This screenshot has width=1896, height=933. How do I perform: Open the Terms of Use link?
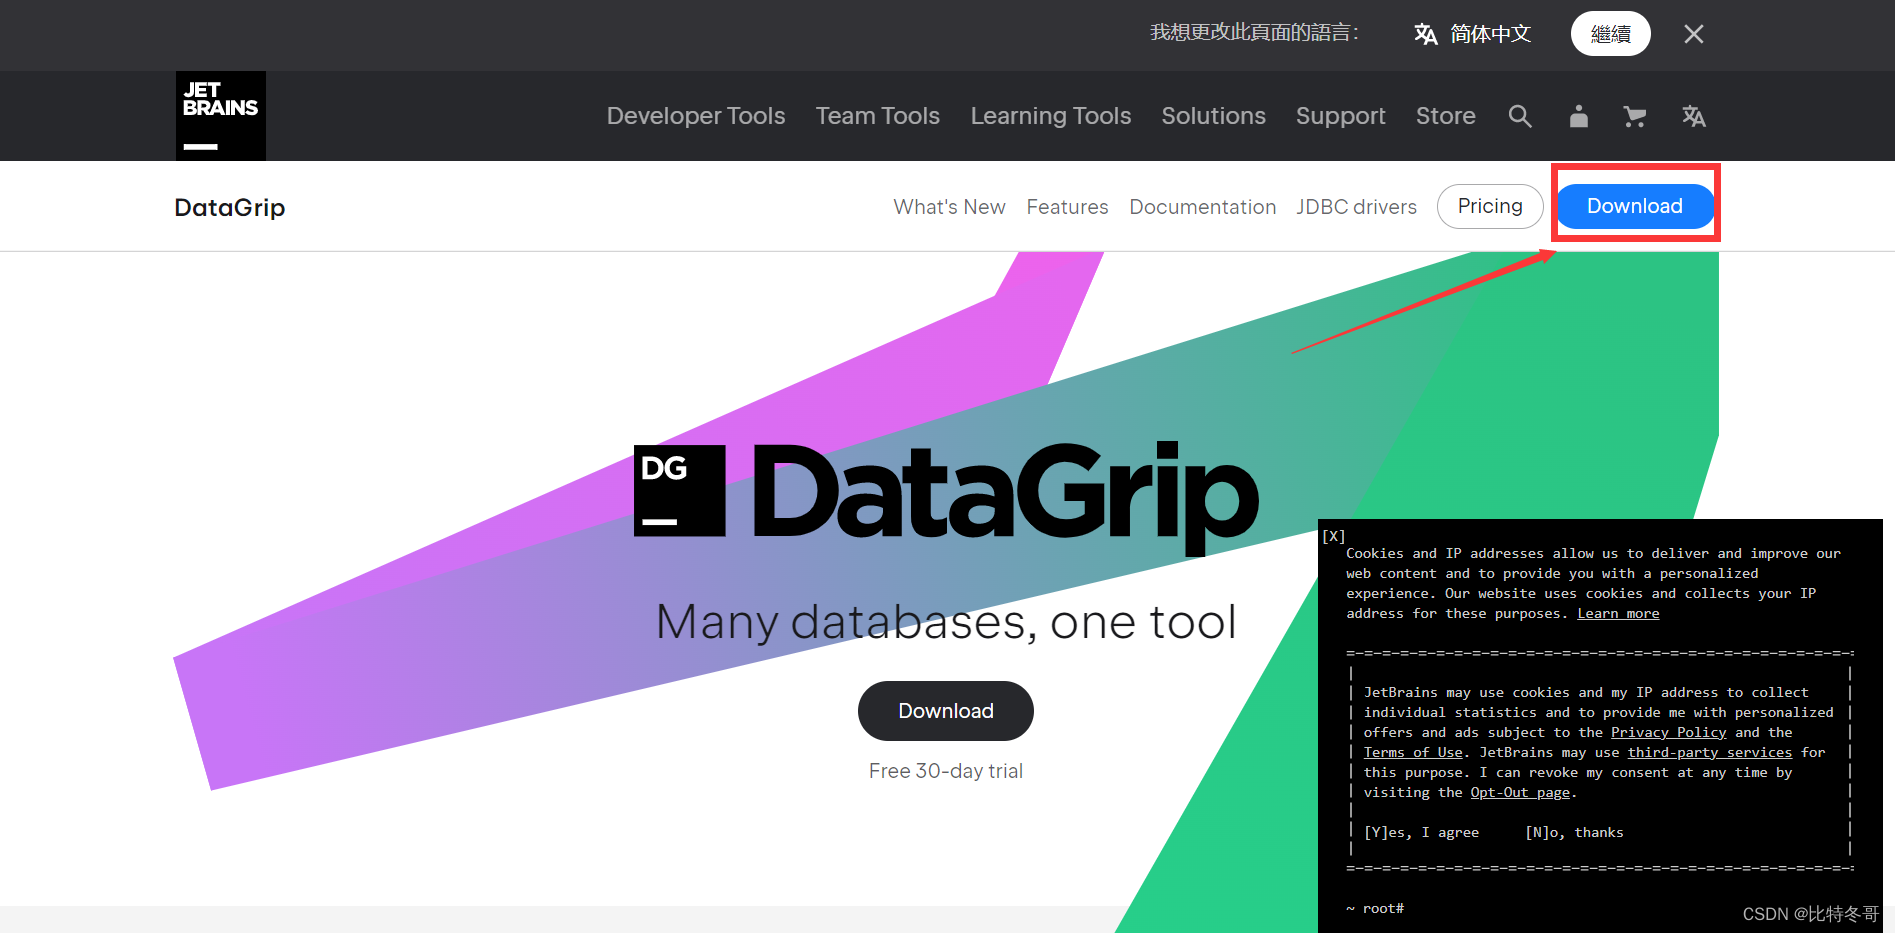(1413, 752)
